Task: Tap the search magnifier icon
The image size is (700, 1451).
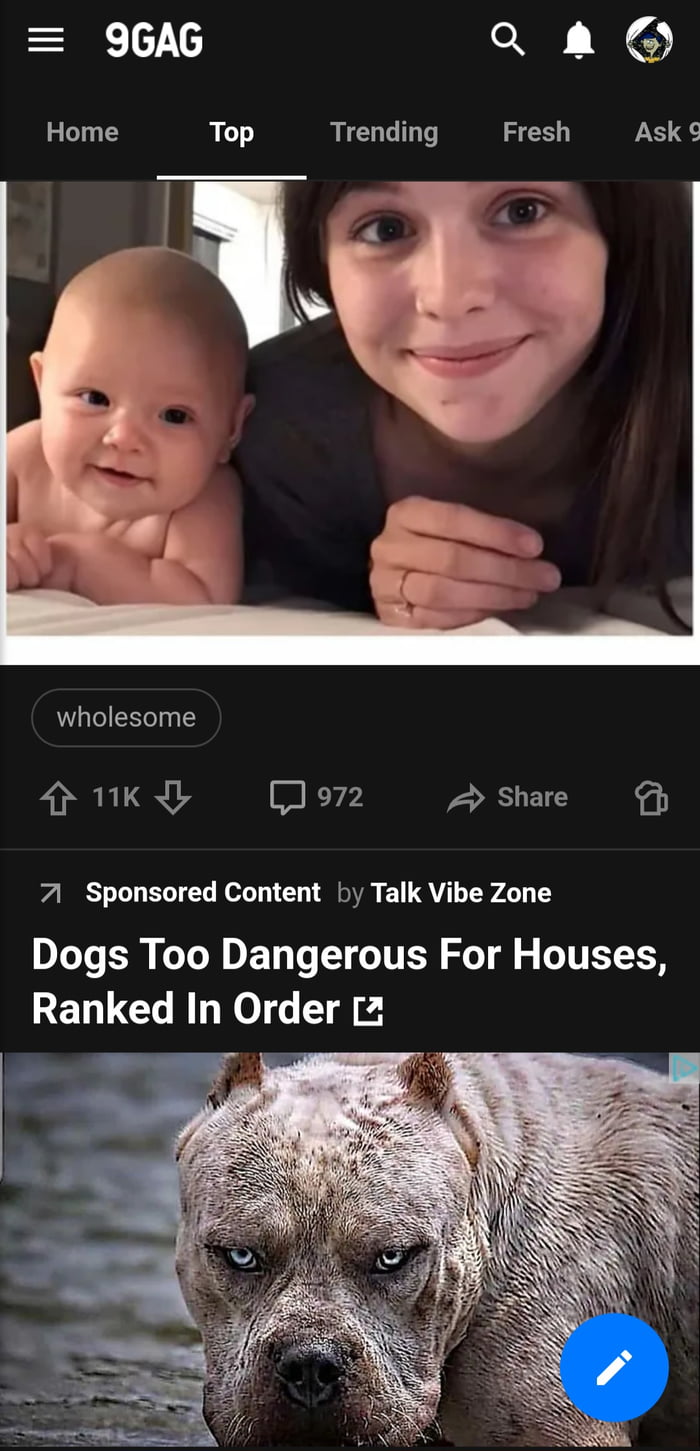Action: click(508, 40)
